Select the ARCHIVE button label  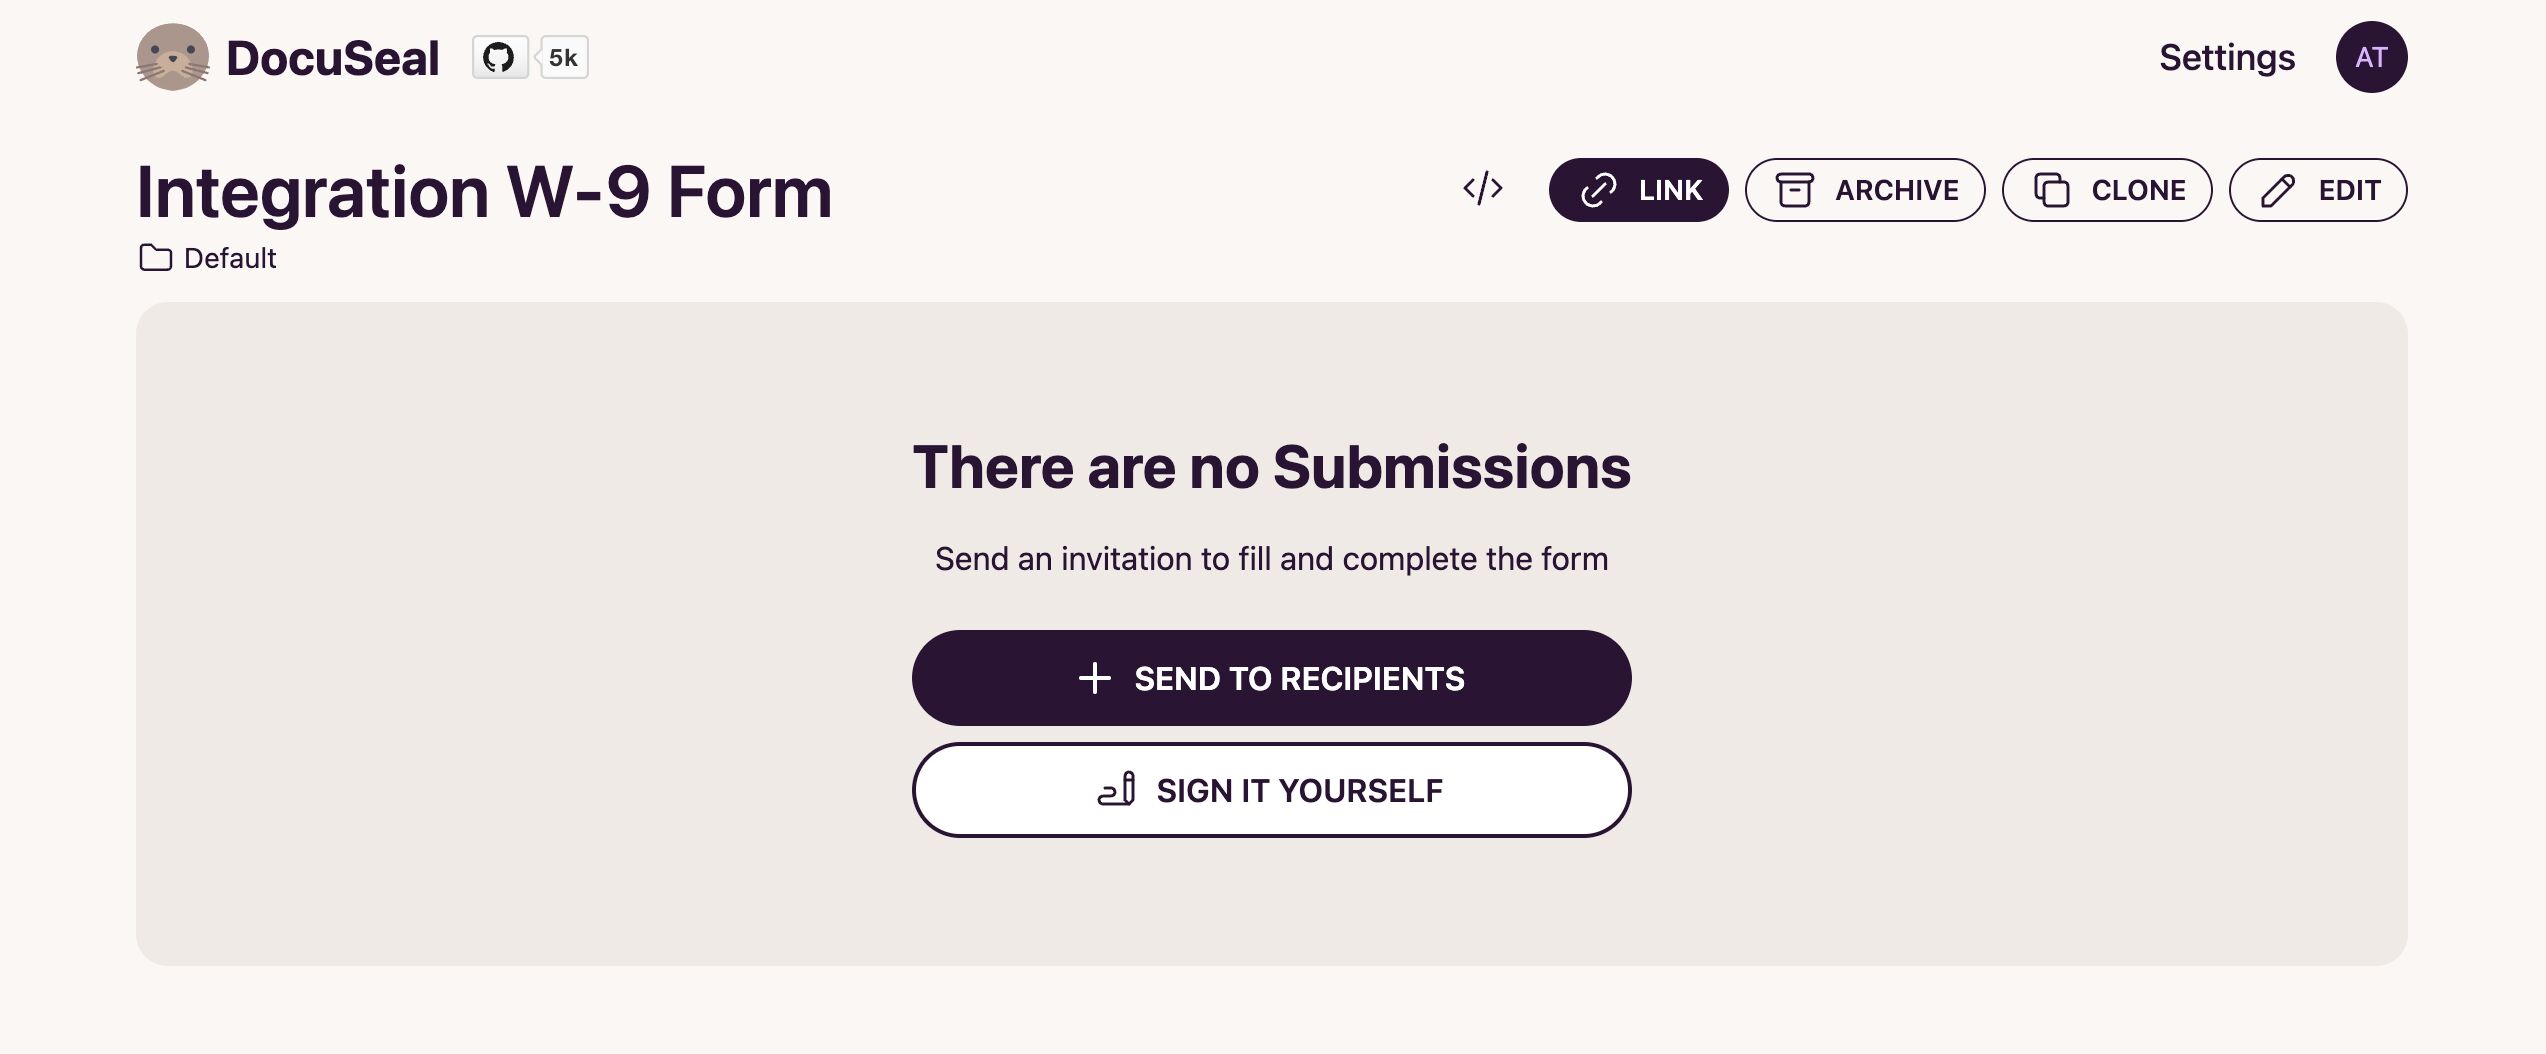(x=1896, y=190)
